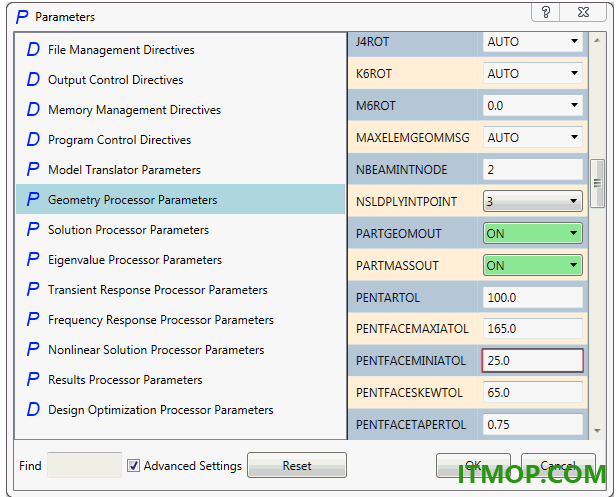Click the PENTFACEMAXIATOL value field

[x=533, y=328]
